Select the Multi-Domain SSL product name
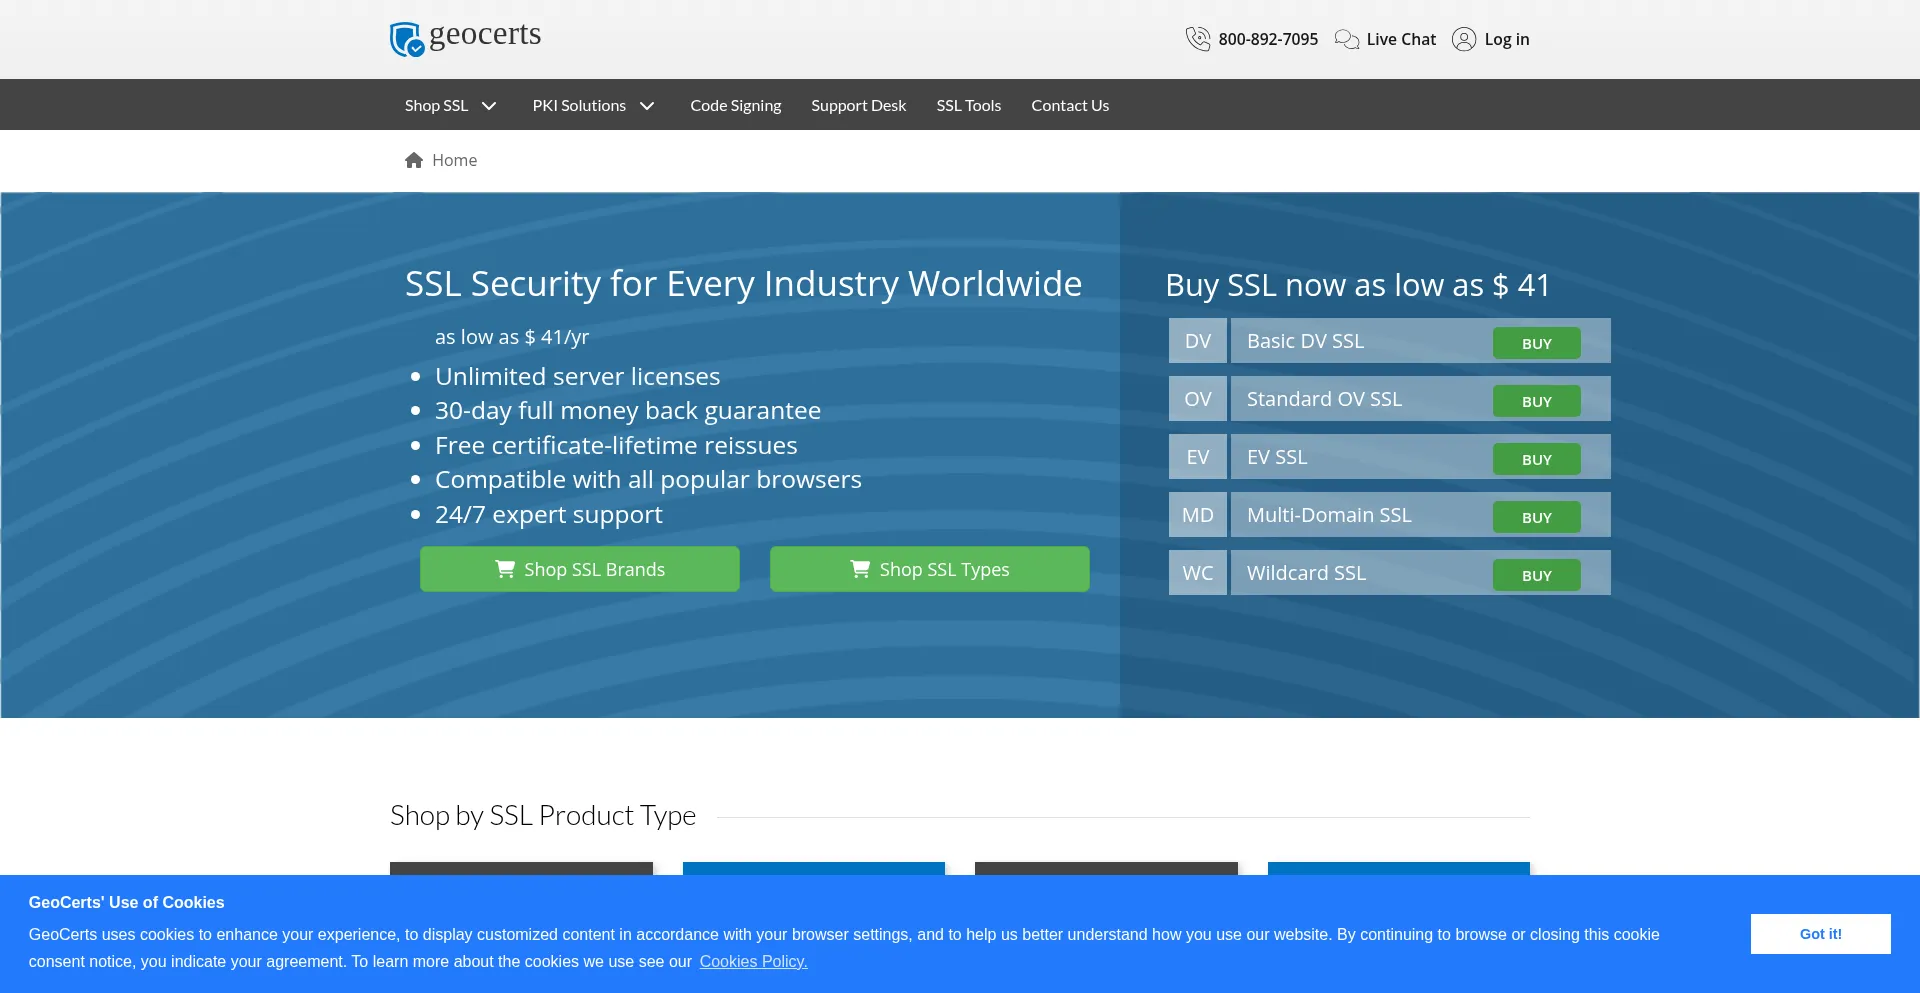The width and height of the screenshot is (1920, 993). point(1329,515)
